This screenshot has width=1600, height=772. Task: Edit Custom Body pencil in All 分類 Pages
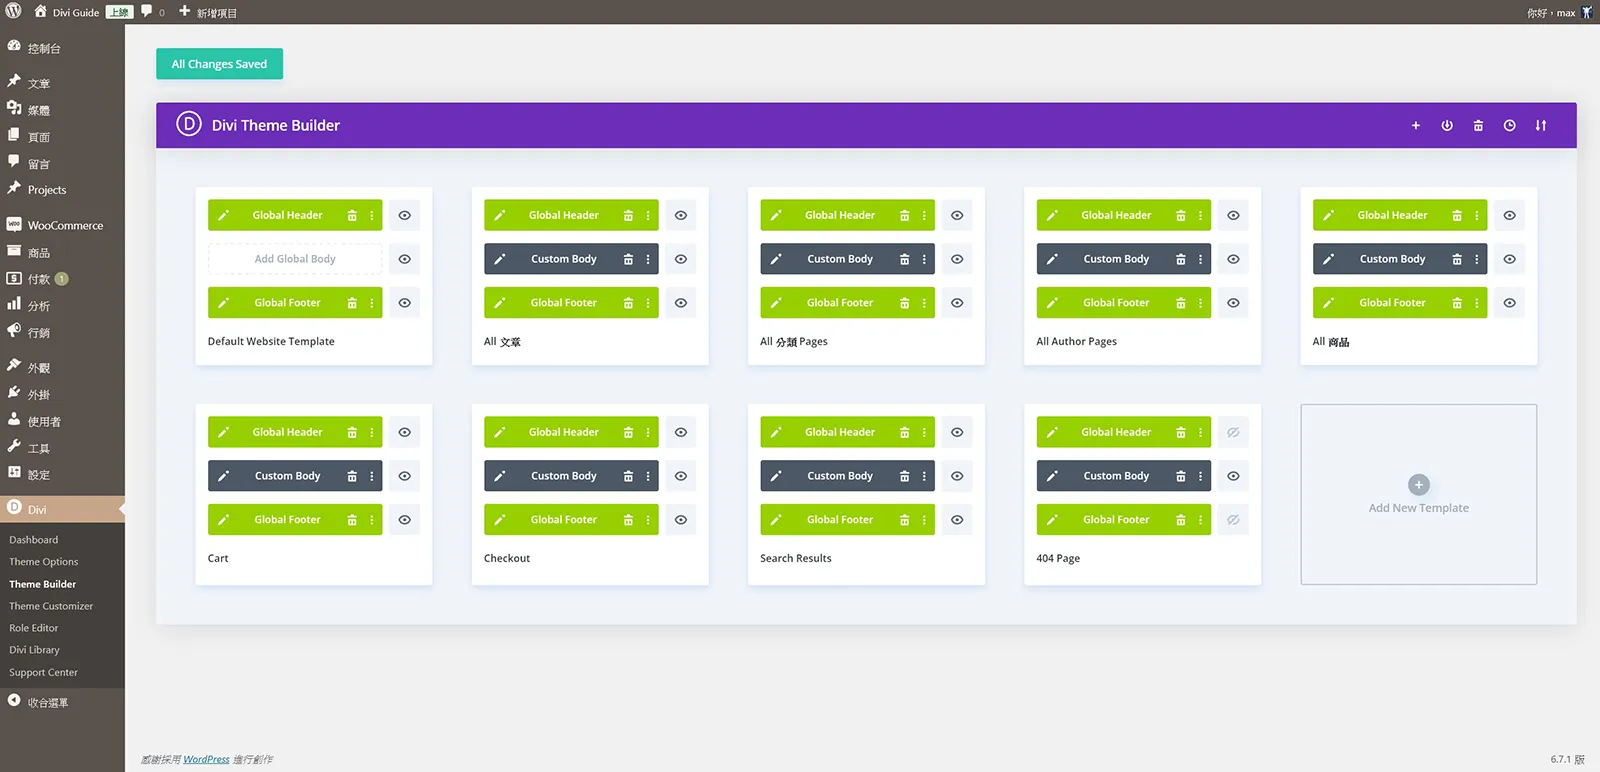[776, 259]
